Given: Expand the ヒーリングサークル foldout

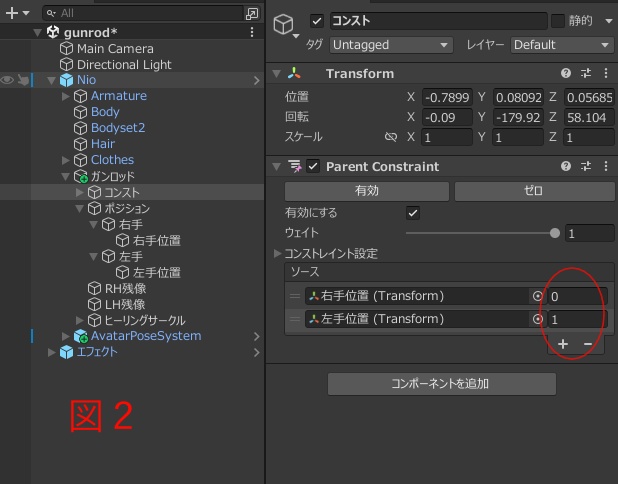Looking at the screenshot, I should coord(80,320).
